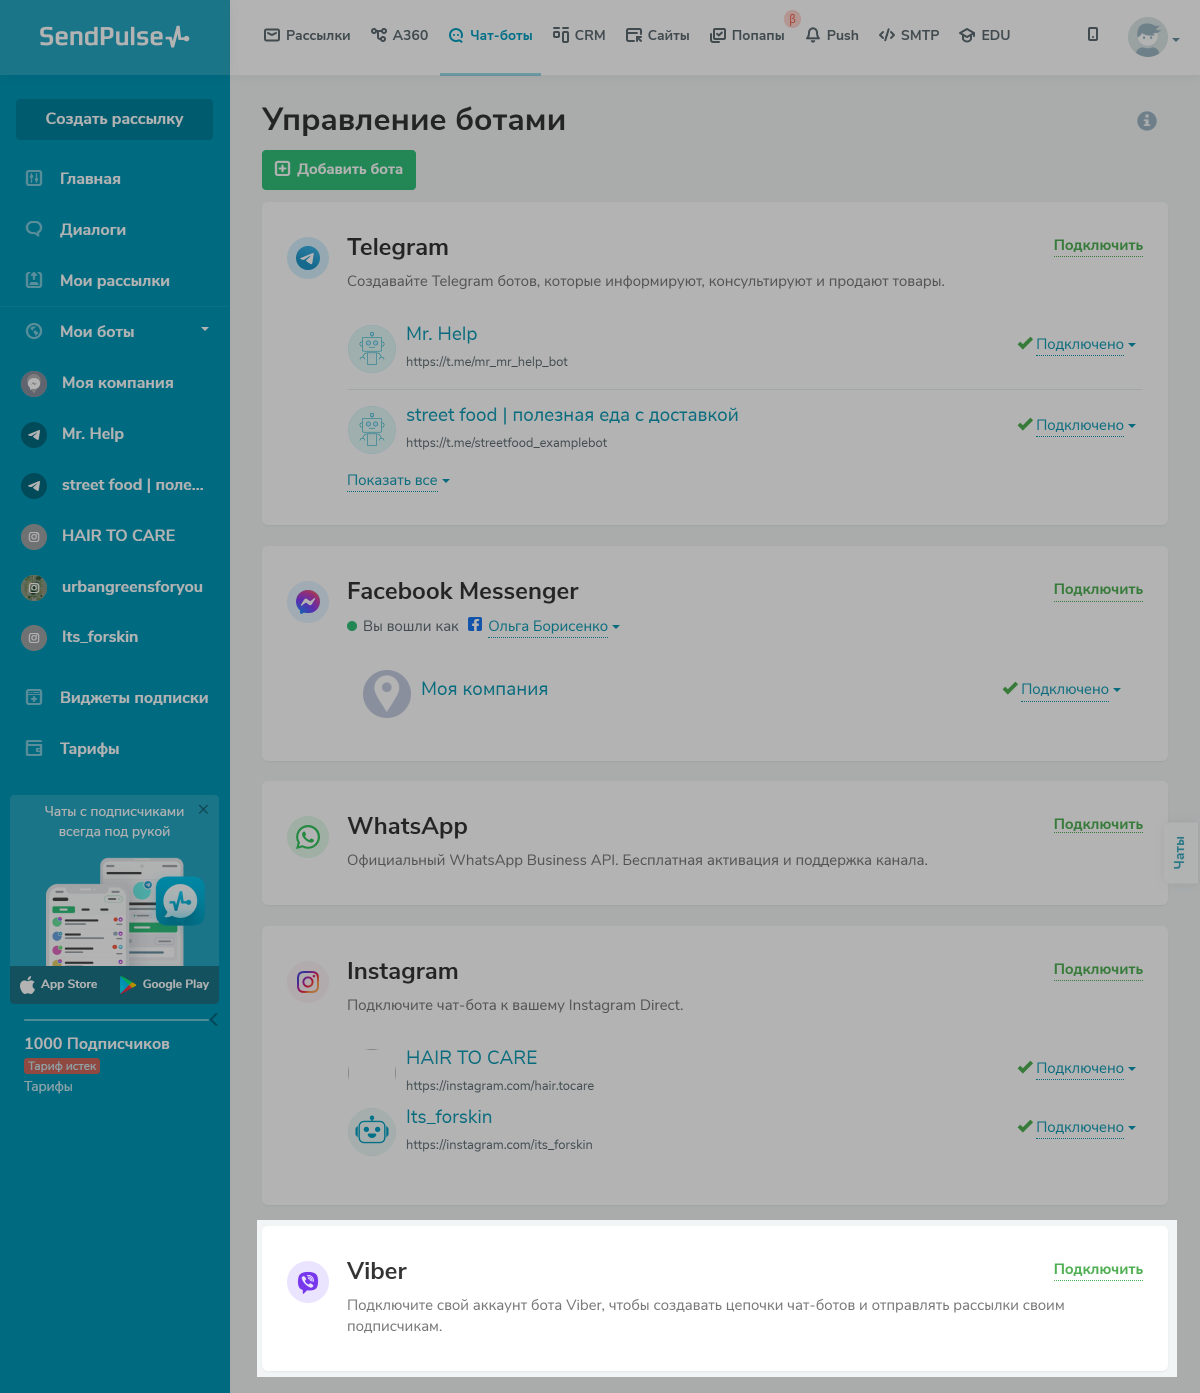Click the Мои боты sidebar icon
This screenshot has width=1200, height=1393.
(34, 331)
